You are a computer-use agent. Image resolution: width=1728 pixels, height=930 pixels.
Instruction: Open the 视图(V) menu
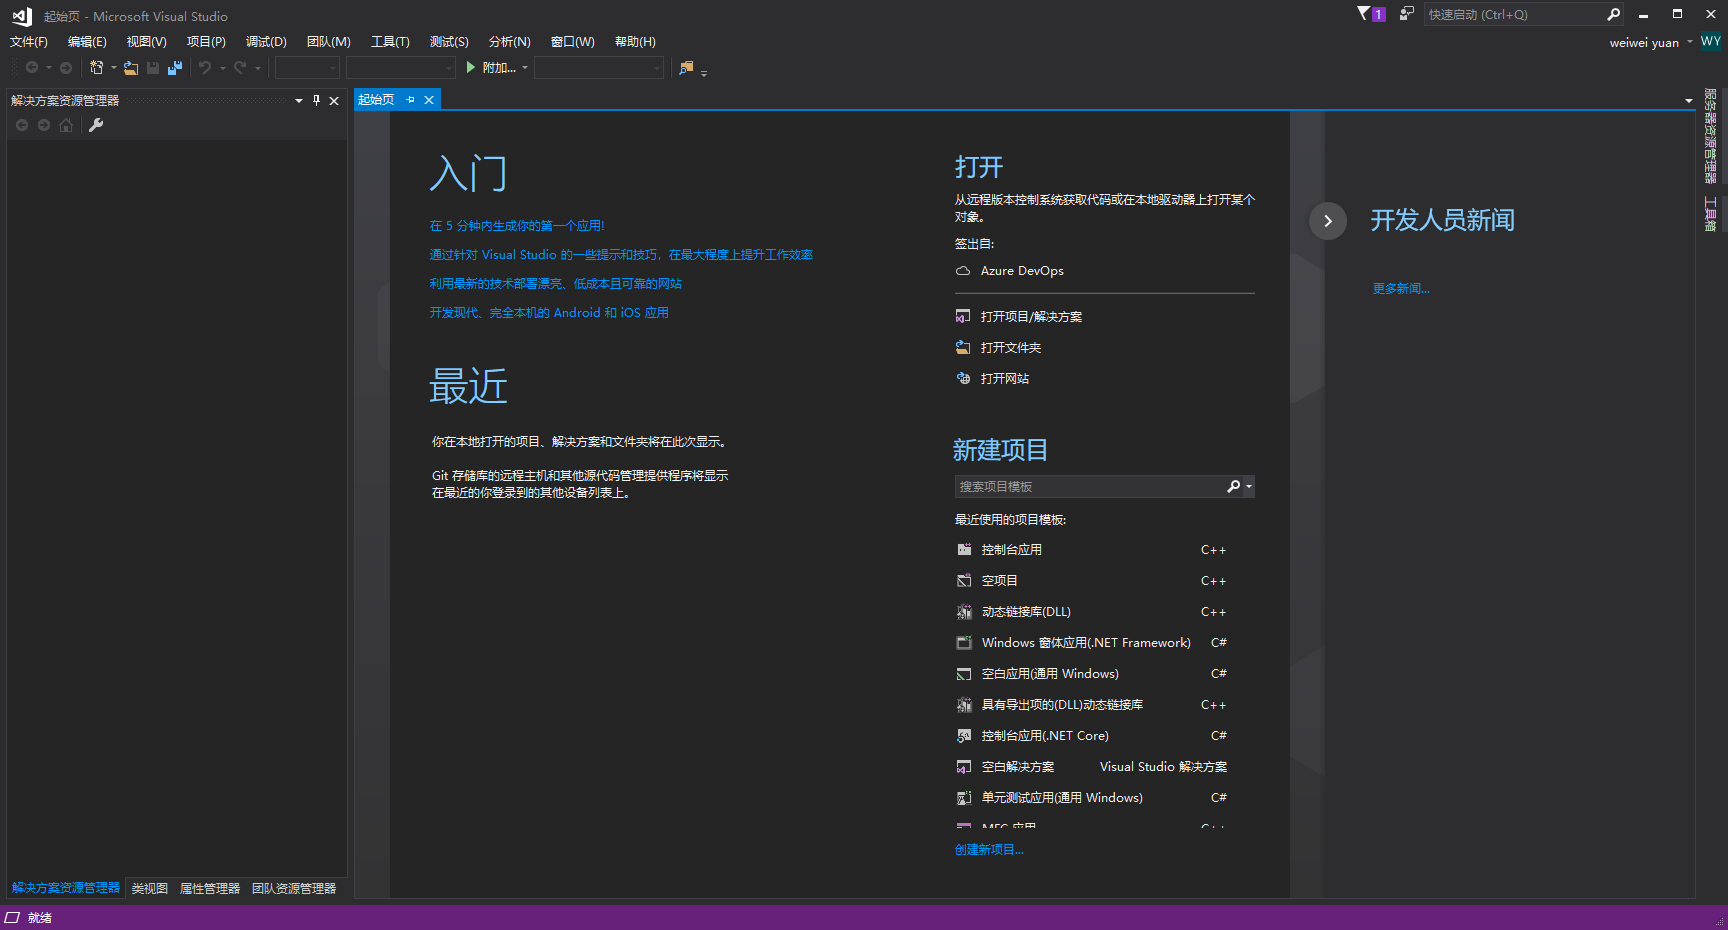146,41
